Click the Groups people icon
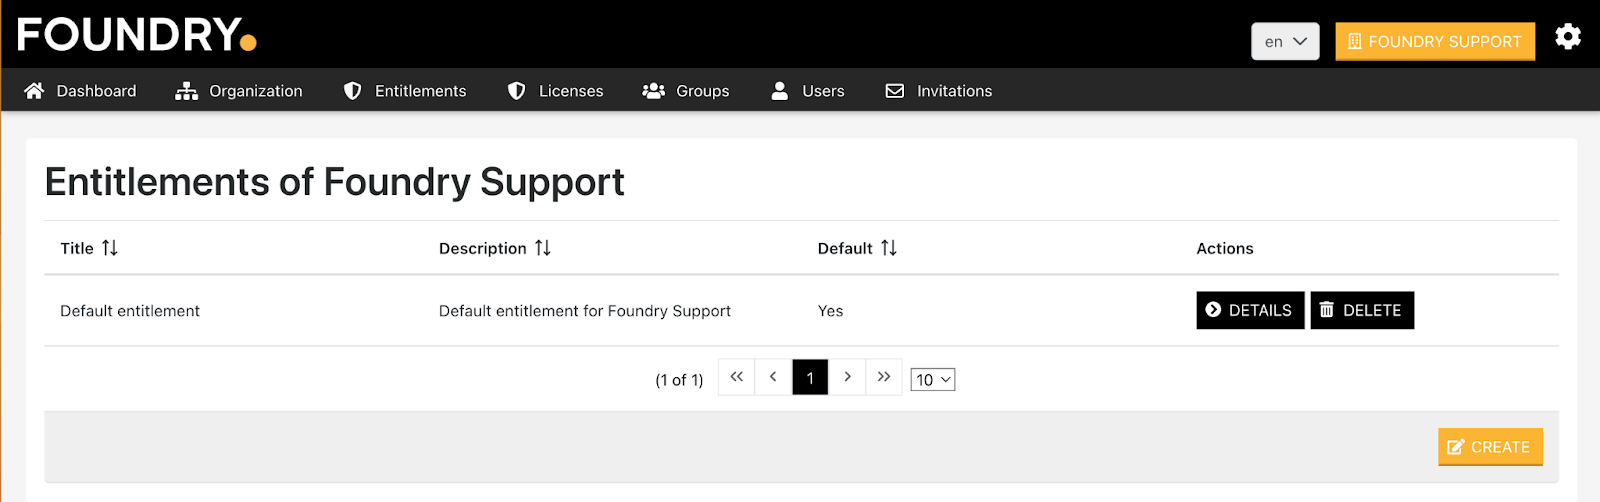Image resolution: width=1600 pixels, height=502 pixels. click(654, 91)
